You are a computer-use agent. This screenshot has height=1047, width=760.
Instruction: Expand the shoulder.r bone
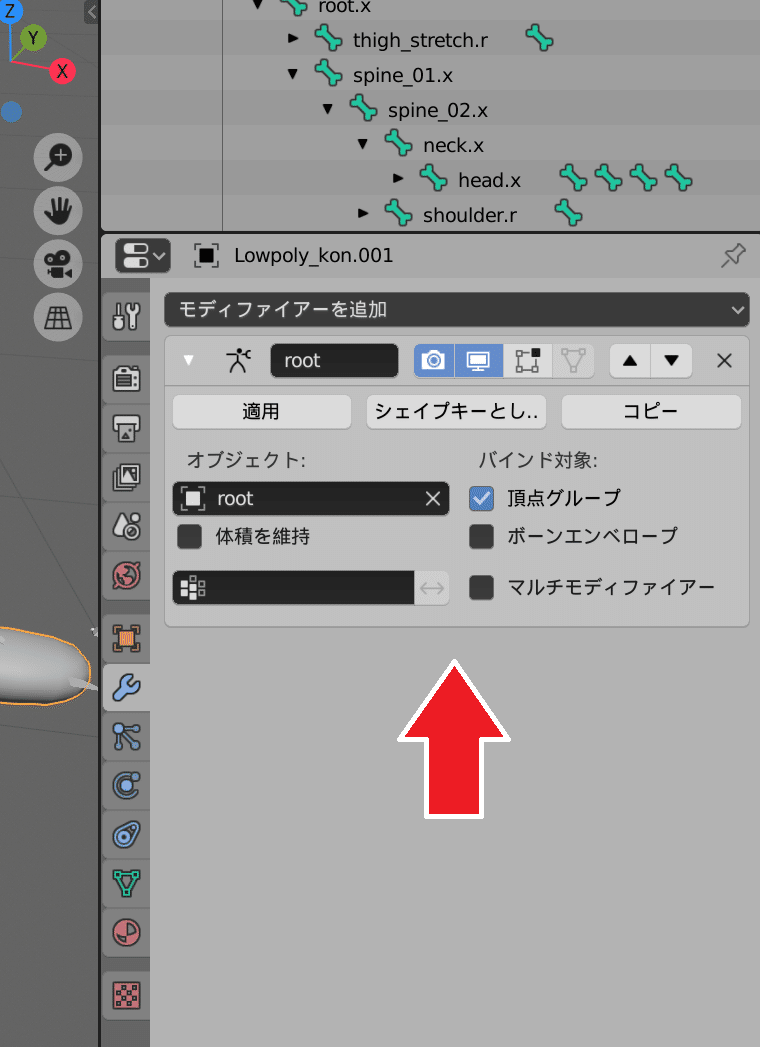(363, 213)
